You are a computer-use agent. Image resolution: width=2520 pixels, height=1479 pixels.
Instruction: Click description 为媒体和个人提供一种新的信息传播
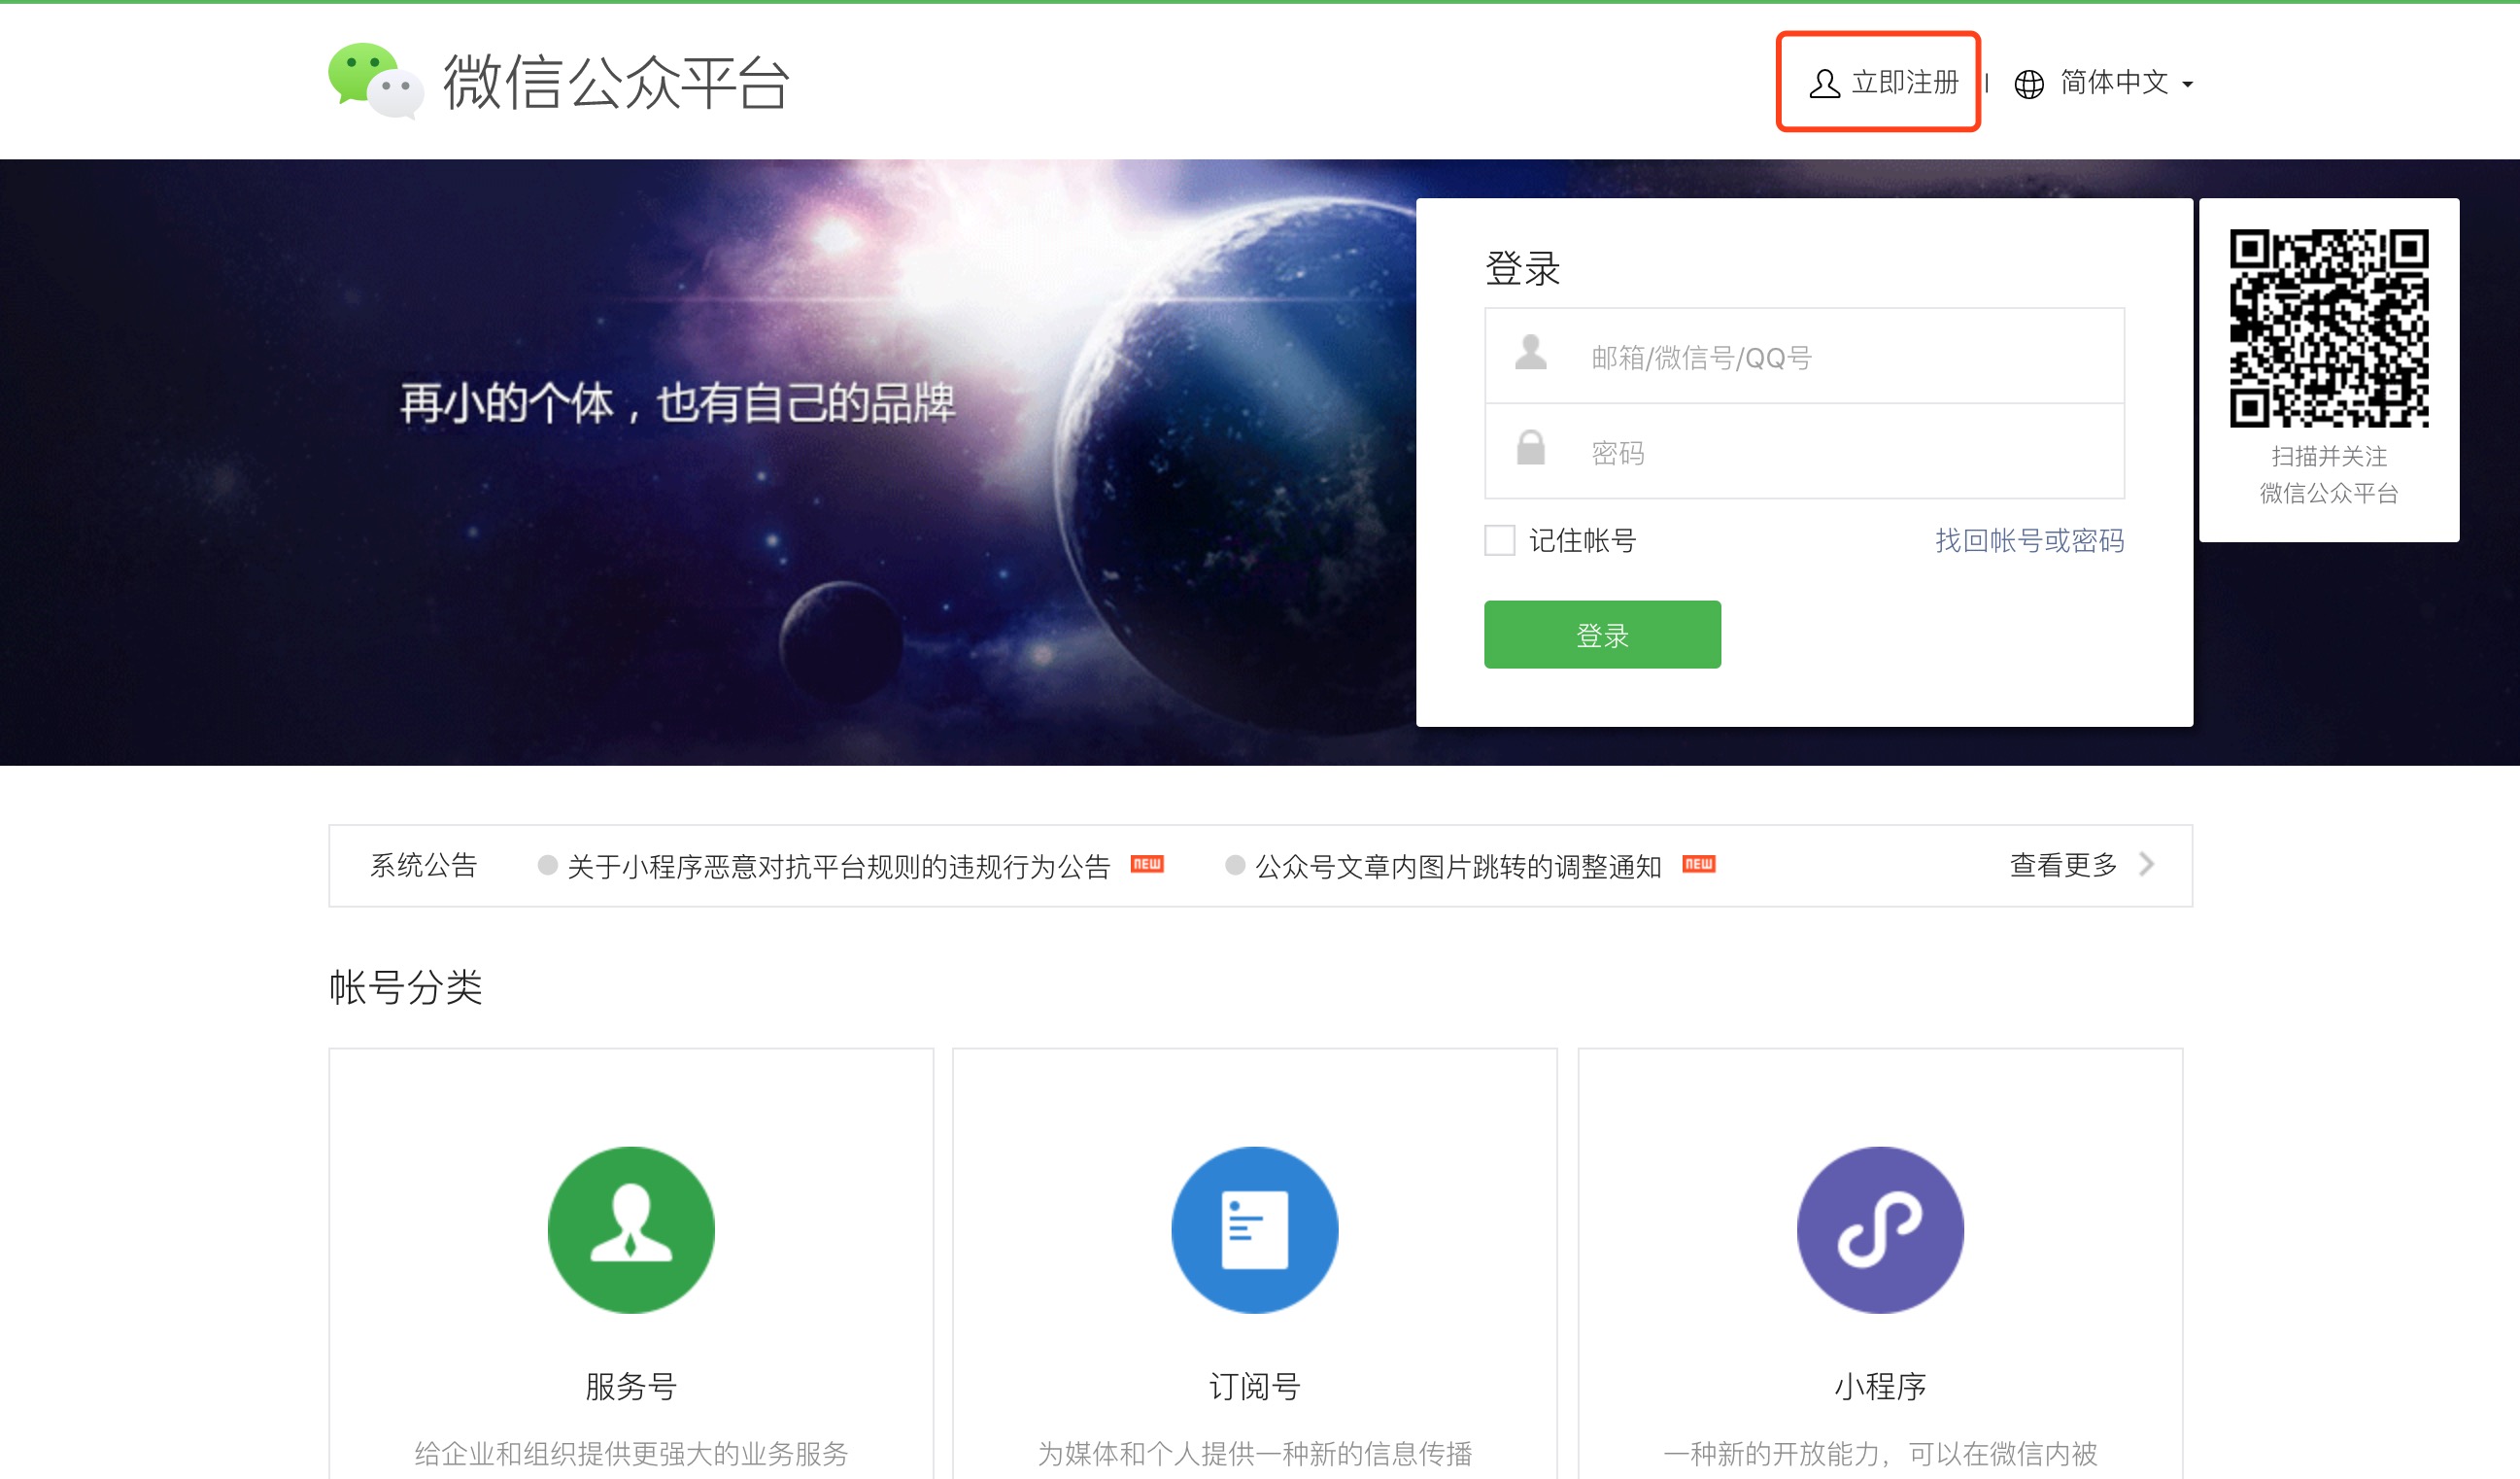click(x=1255, y=1454)
